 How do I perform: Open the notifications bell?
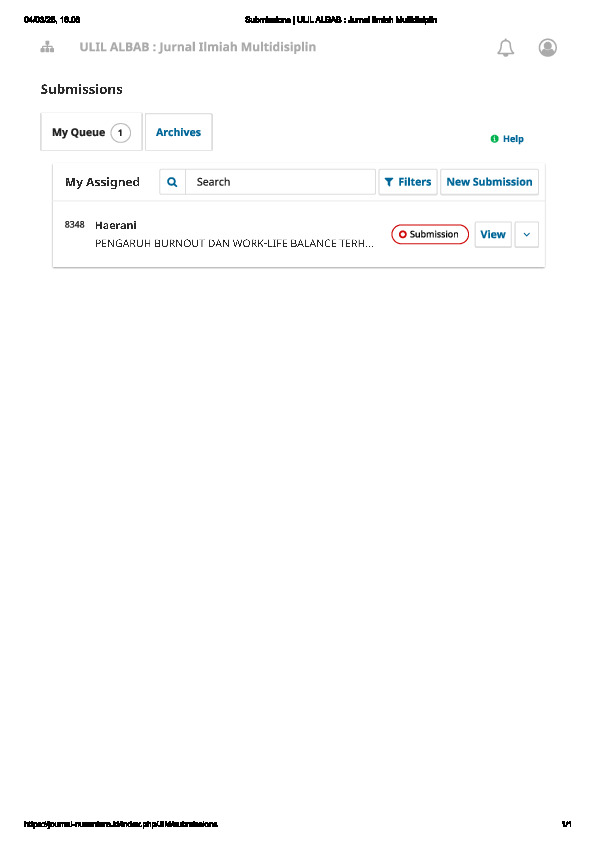(x=505, y=48)
